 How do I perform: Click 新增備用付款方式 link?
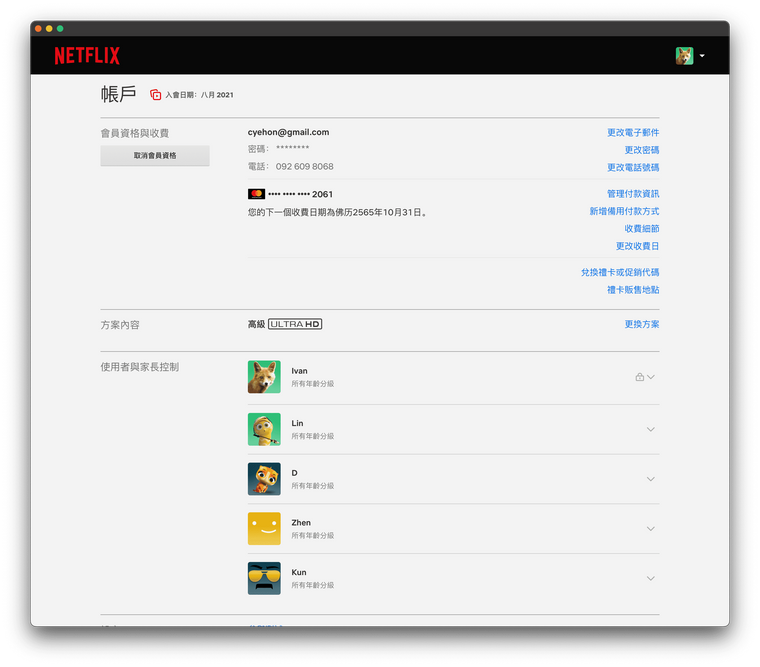[x=624, y=211]
